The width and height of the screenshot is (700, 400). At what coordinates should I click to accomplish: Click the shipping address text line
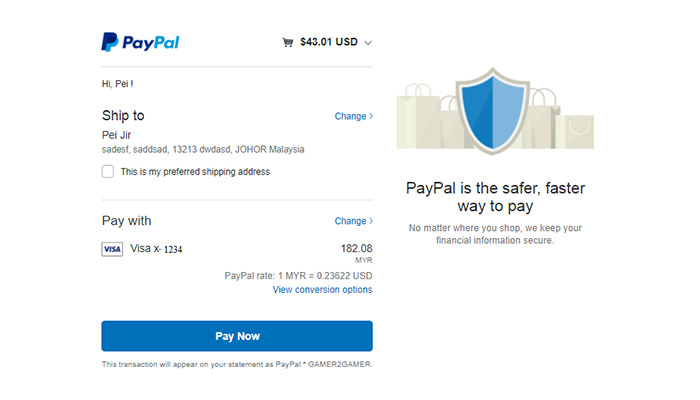[203, 150]
